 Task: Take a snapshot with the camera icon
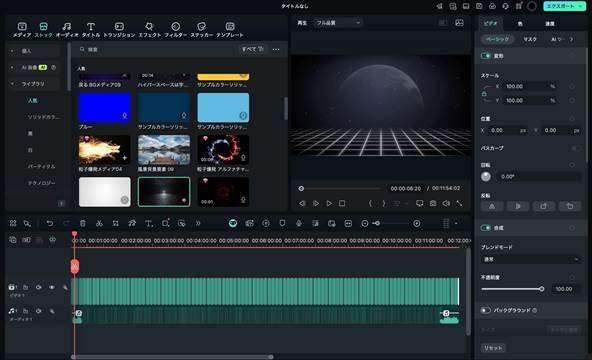[x=433, y=203]
